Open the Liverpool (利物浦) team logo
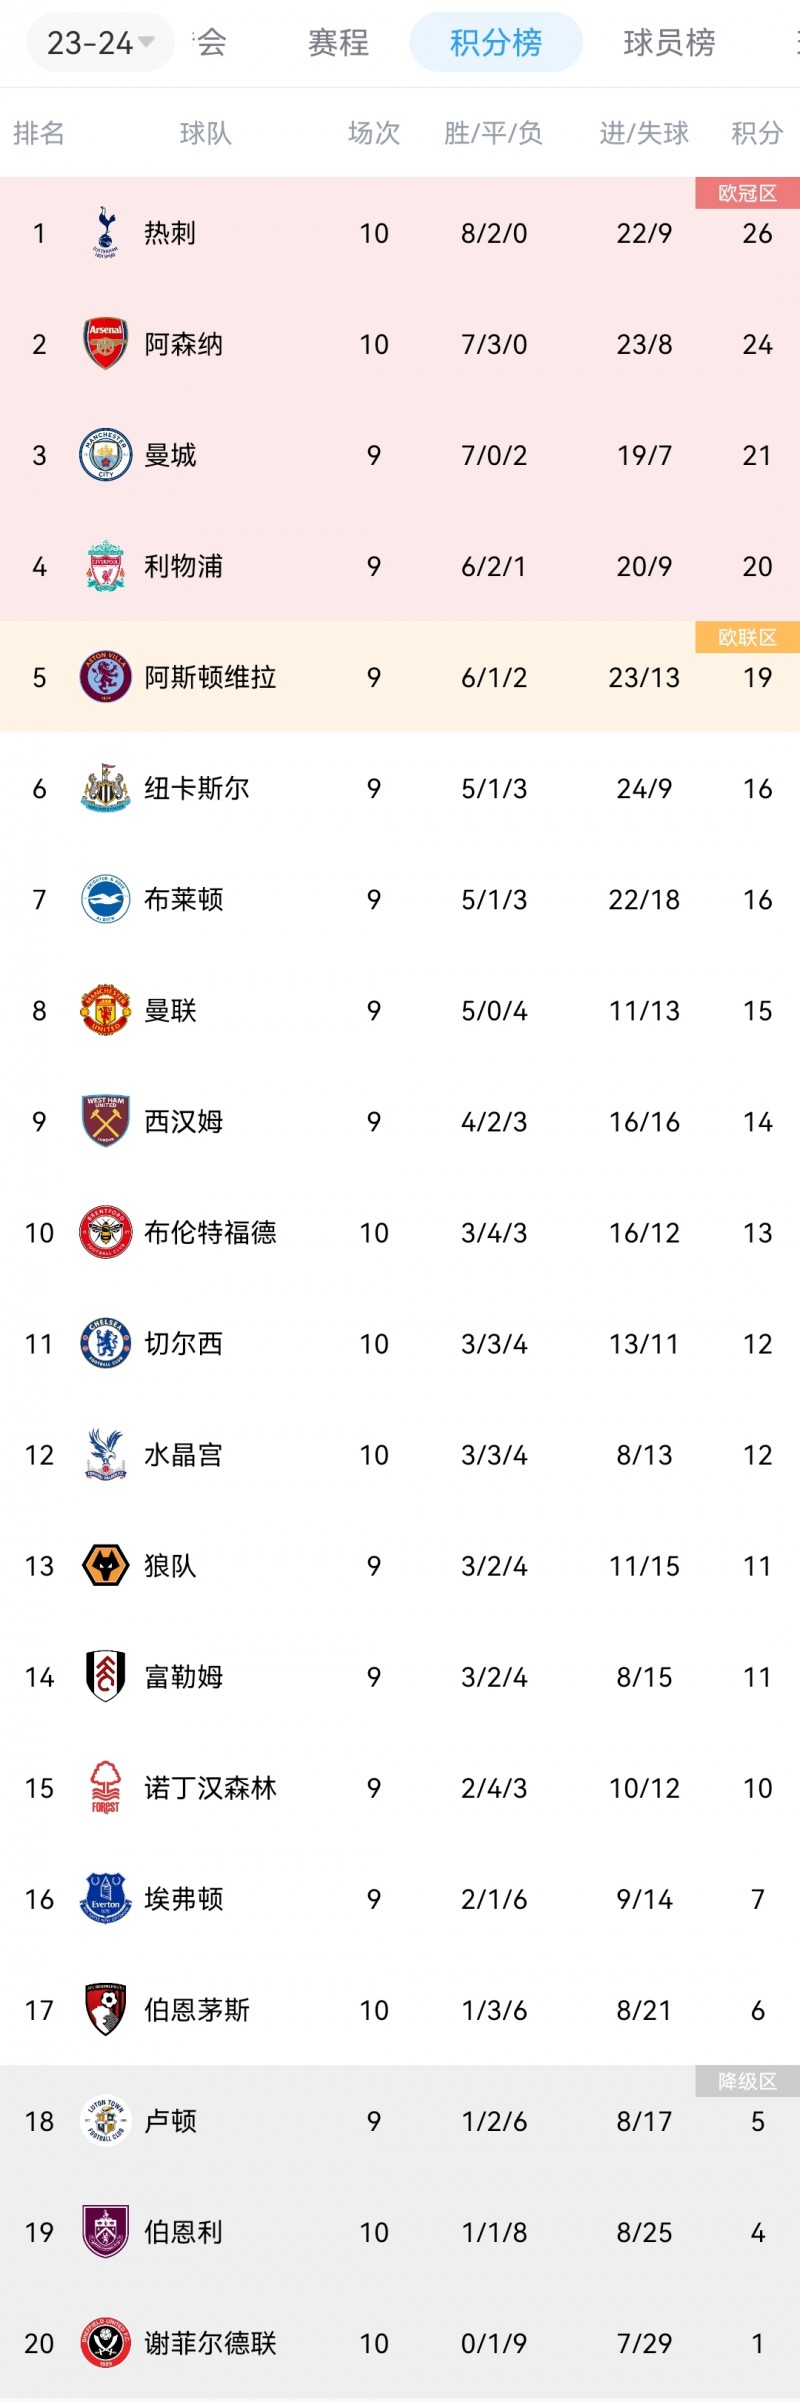 [x=105, y=566]
